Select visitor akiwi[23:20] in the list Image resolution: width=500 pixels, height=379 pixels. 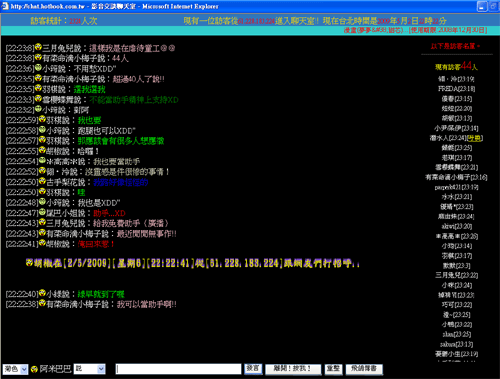(x=457, y=226)
